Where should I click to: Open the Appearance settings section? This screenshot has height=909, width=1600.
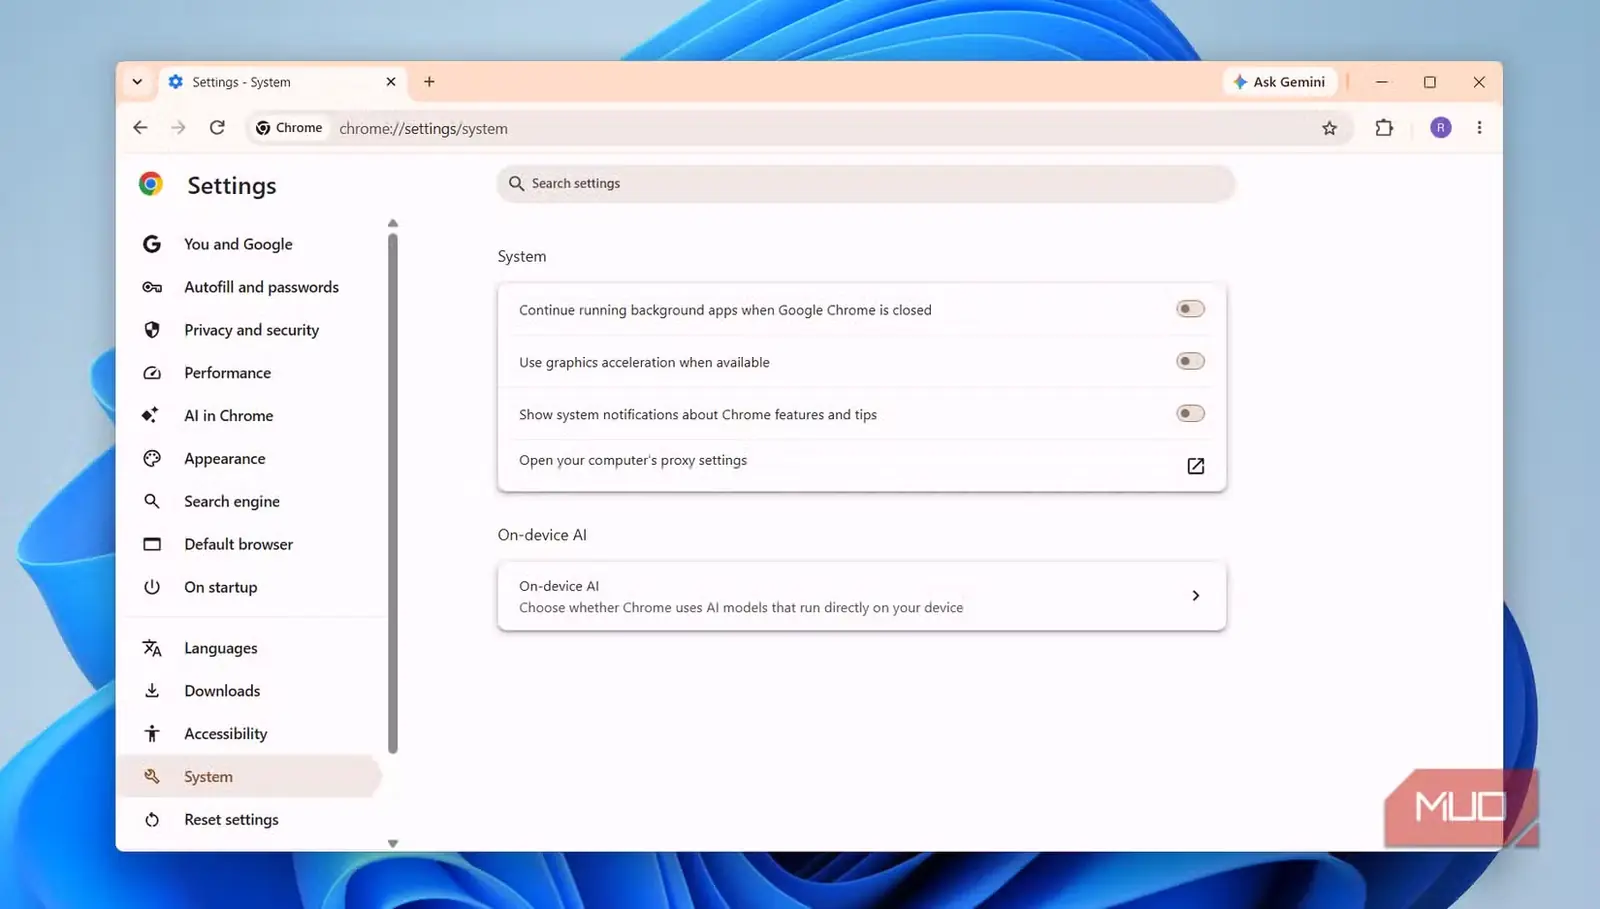click(x=224, y=459)
